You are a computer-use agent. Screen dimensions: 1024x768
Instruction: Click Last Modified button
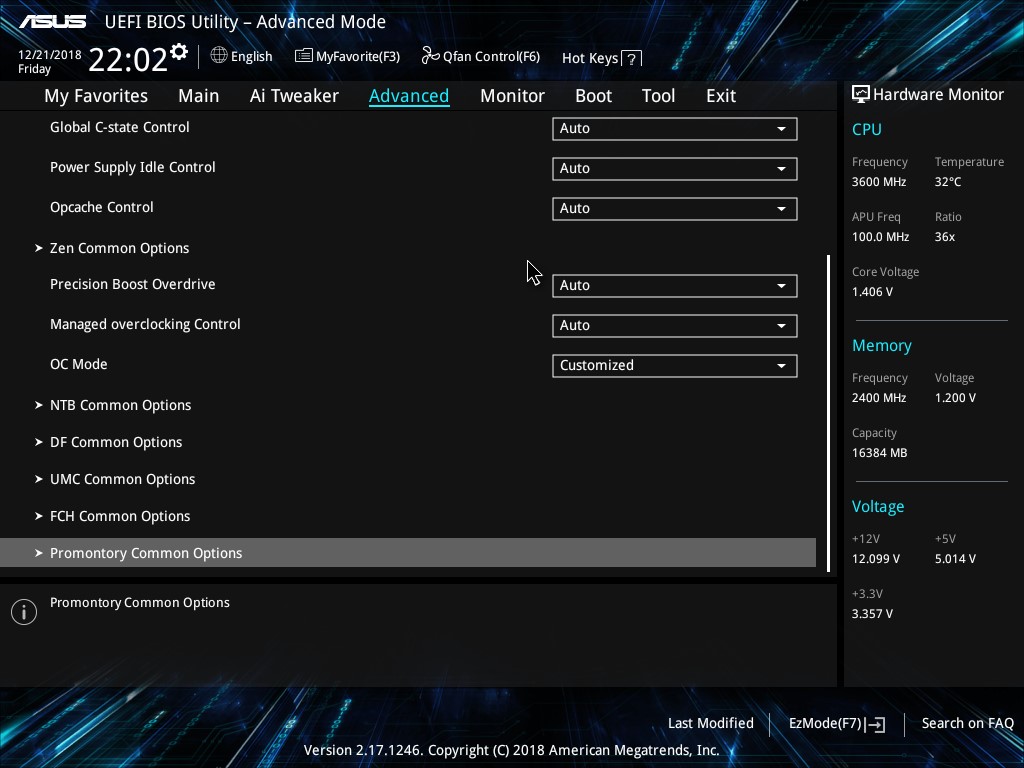tap(711, 724)
